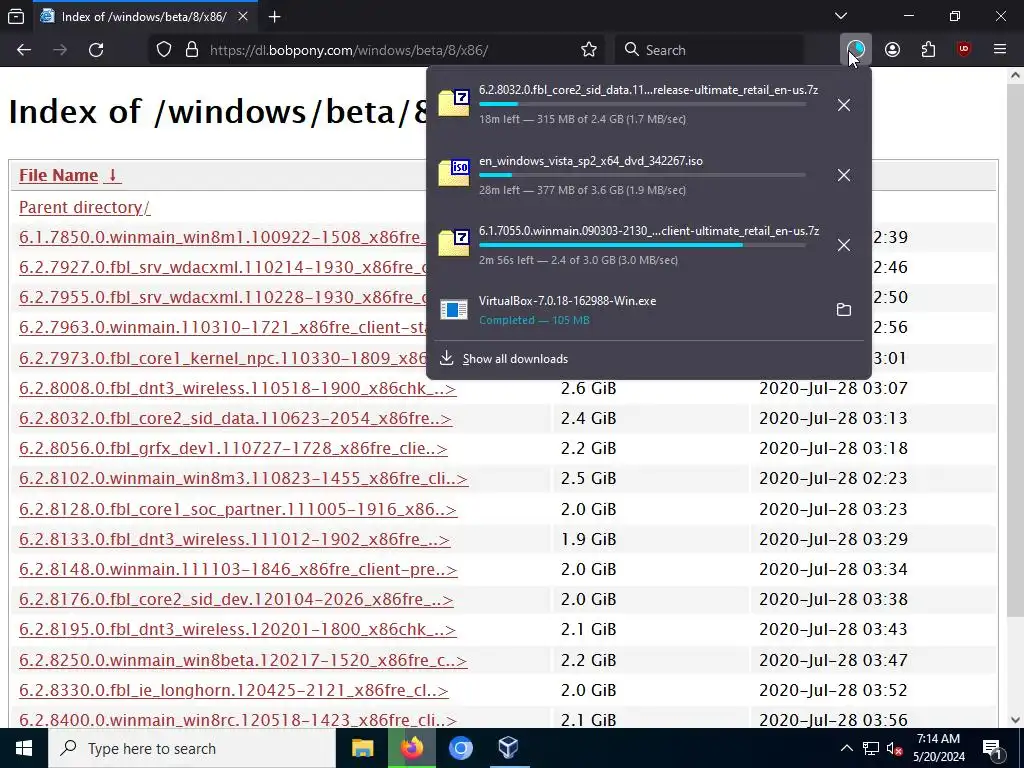
Task: Open the muted volume tray icon
Action: coord(895,748)
